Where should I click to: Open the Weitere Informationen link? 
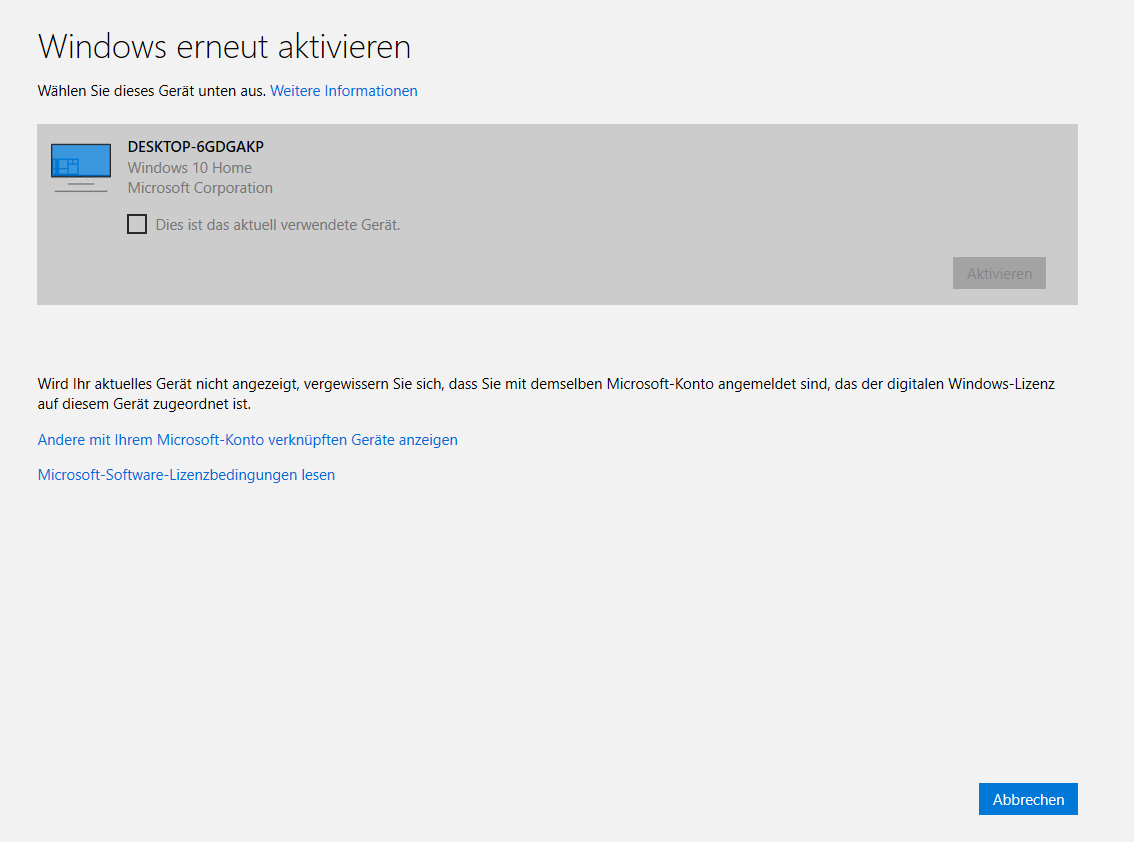click(x=344, y=91)
